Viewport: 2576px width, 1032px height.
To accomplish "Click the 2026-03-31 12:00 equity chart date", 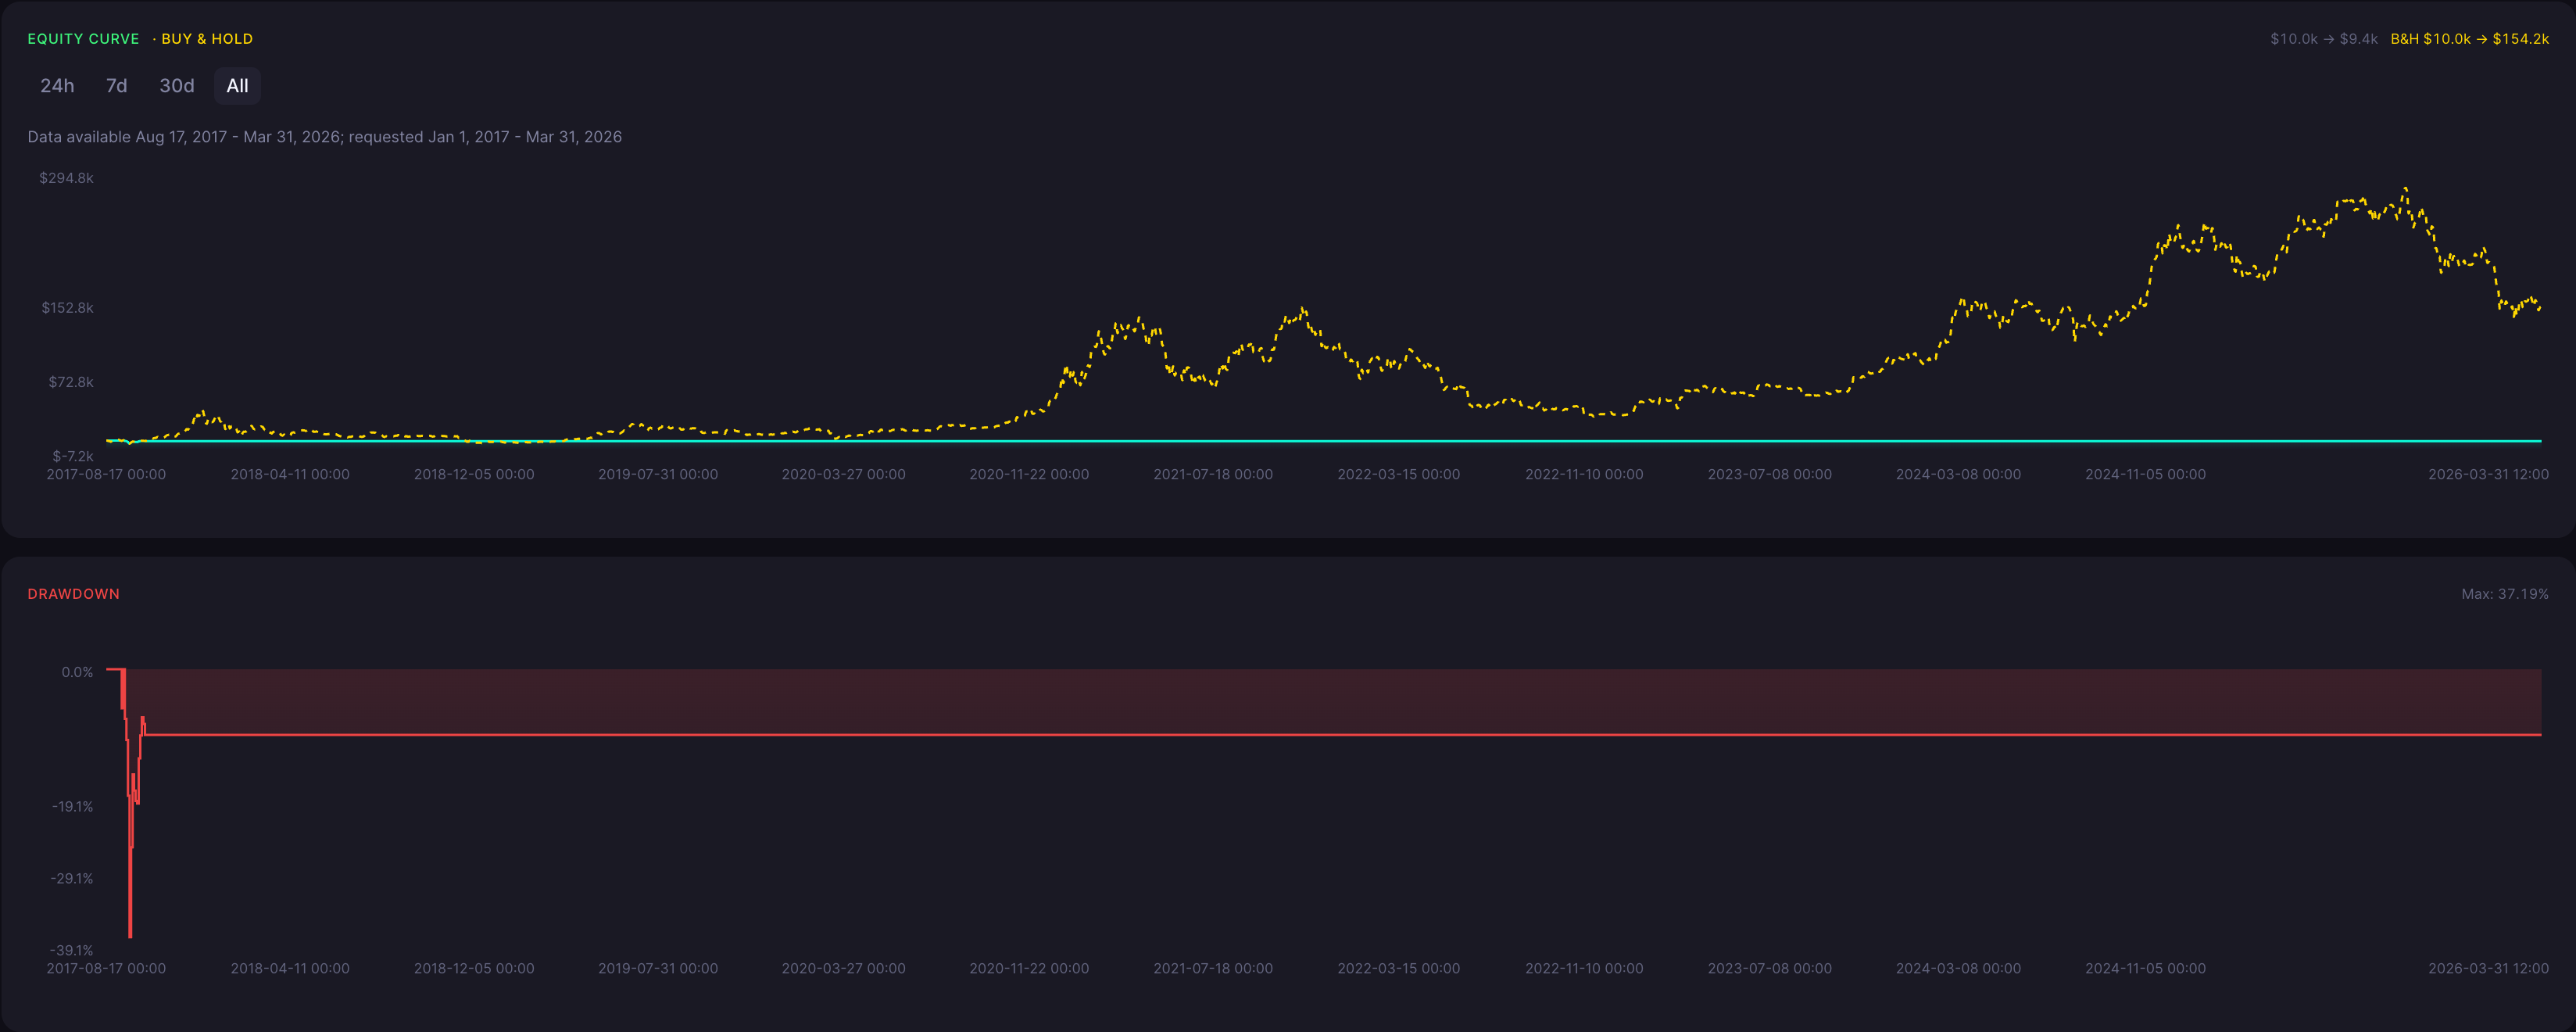I will 2488,474.
